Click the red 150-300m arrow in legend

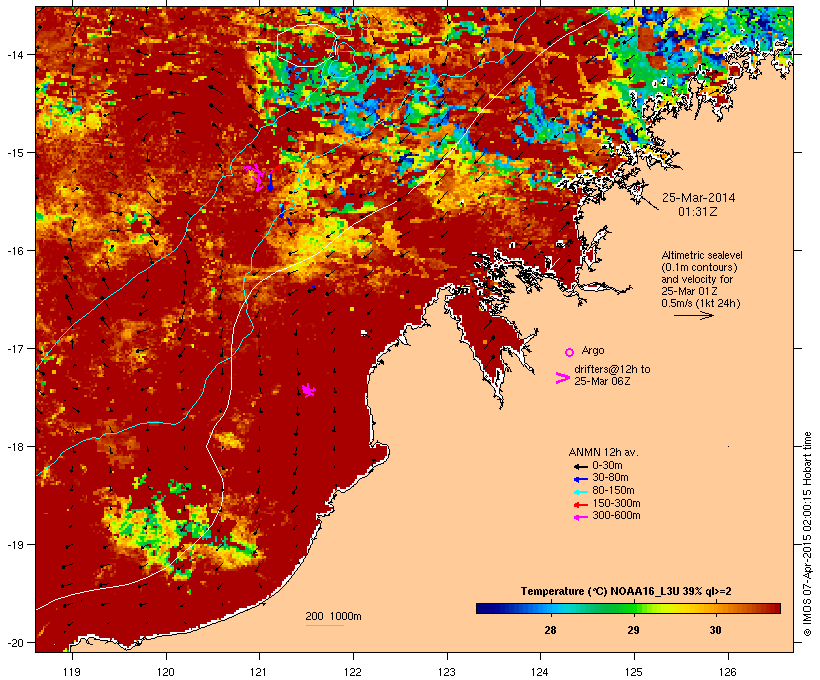tap(580, 505)
